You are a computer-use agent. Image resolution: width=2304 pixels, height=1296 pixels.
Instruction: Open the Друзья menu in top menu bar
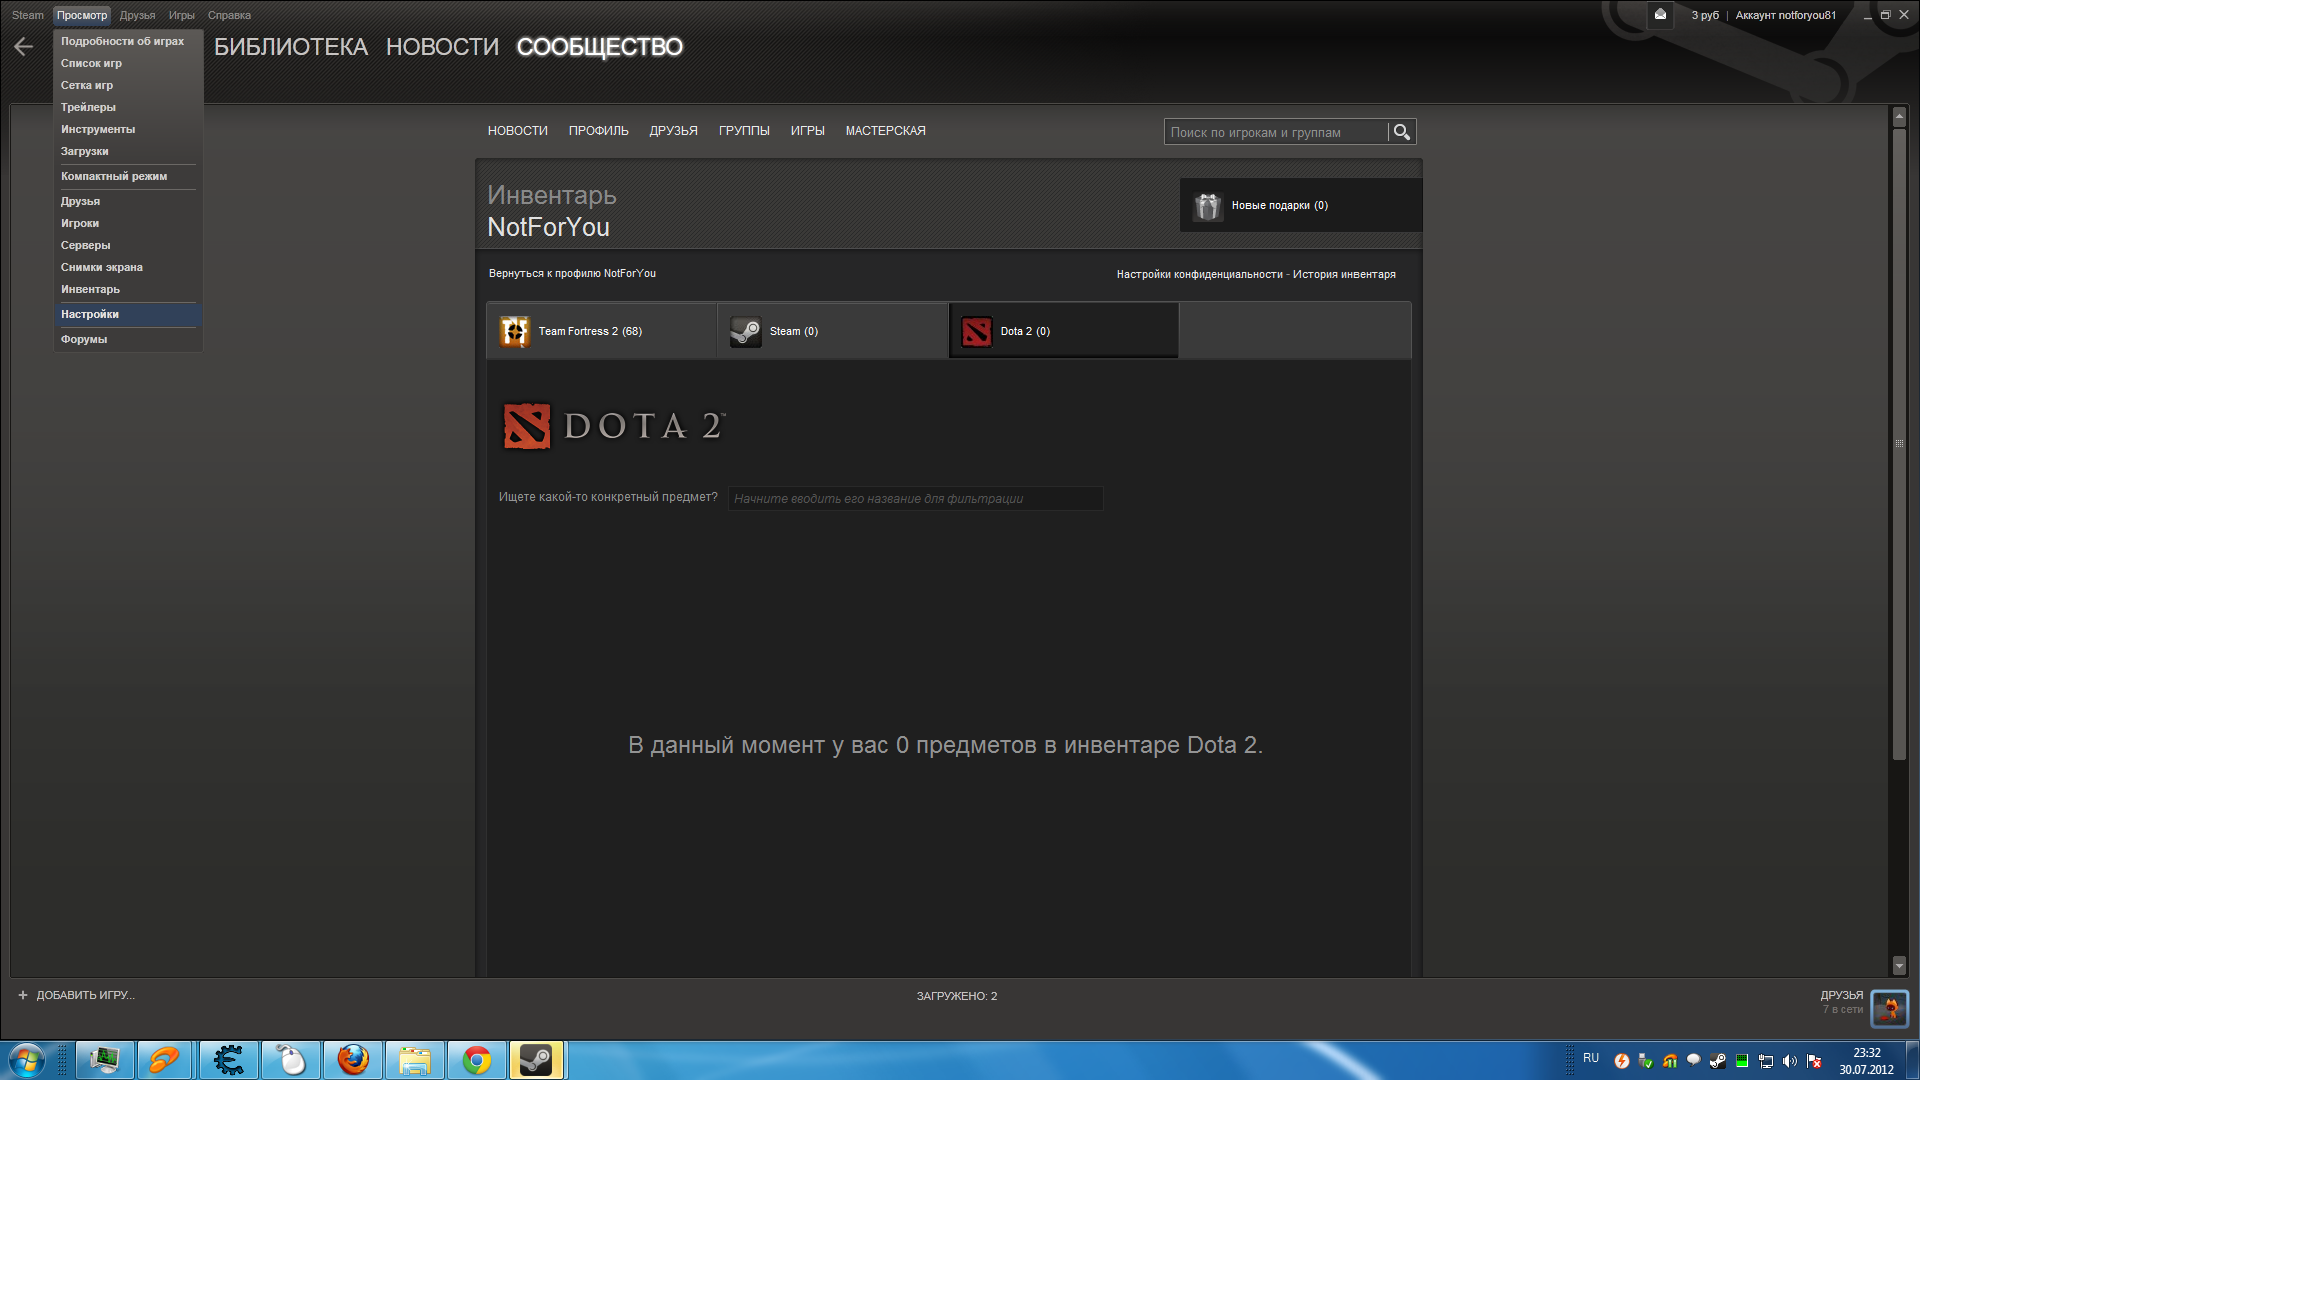[137, 15]
